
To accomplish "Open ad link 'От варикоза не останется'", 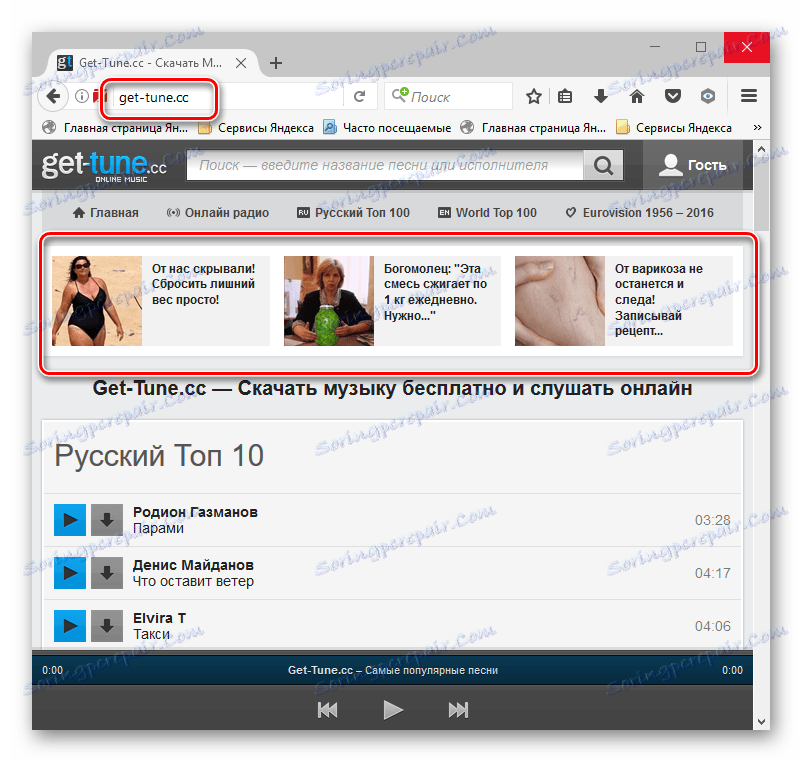I will 659,300.
